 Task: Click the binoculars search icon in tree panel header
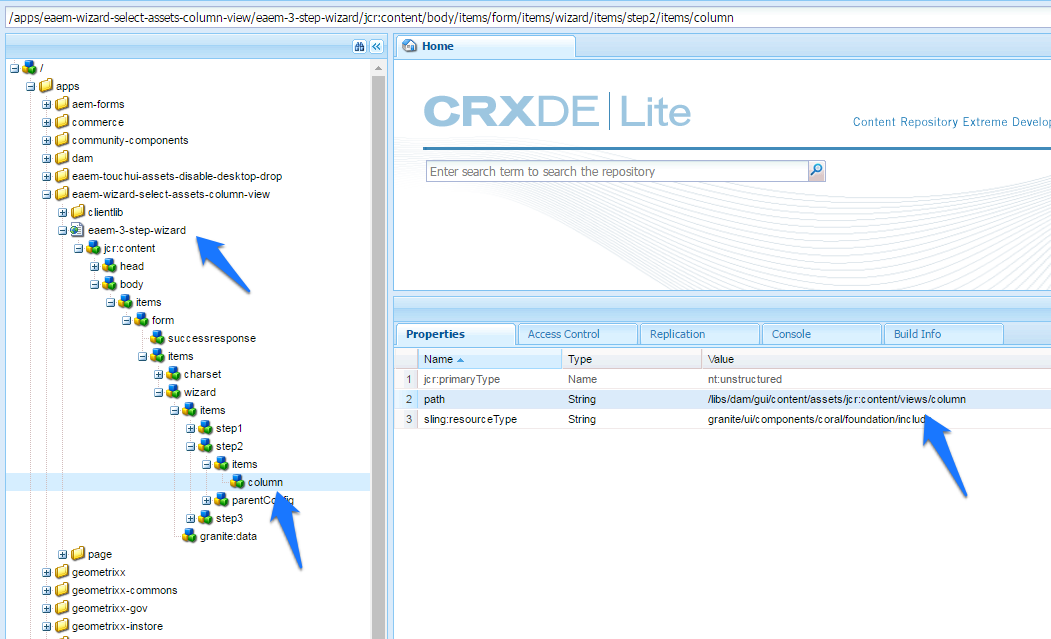tap(359, 46)
